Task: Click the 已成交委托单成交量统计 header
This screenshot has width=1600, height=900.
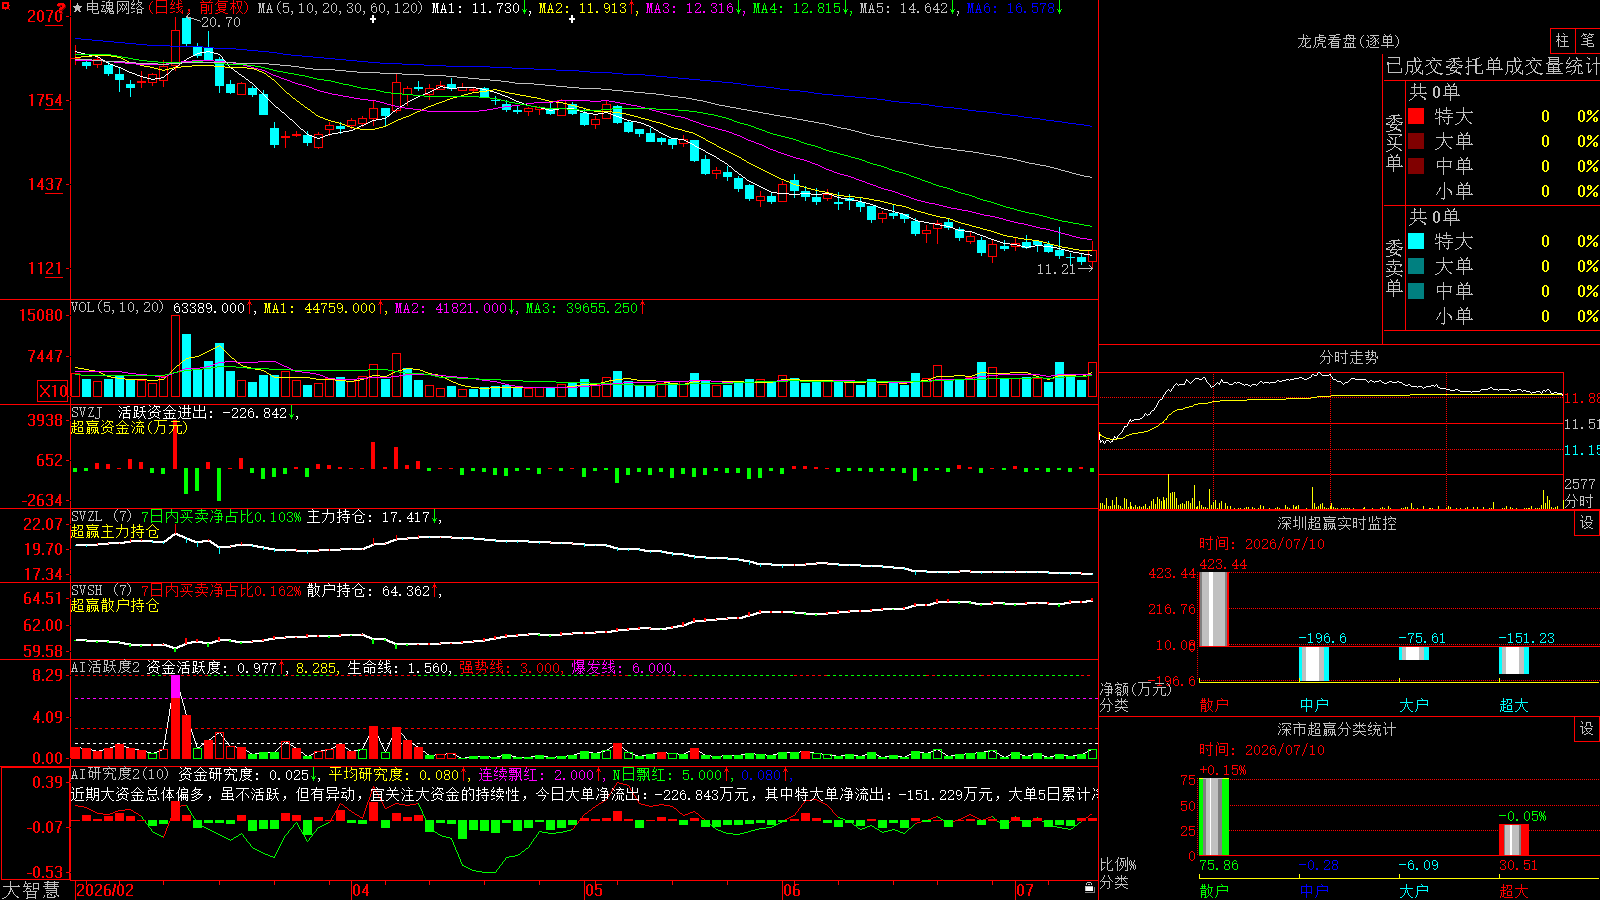Action: tap(1492, 66)
